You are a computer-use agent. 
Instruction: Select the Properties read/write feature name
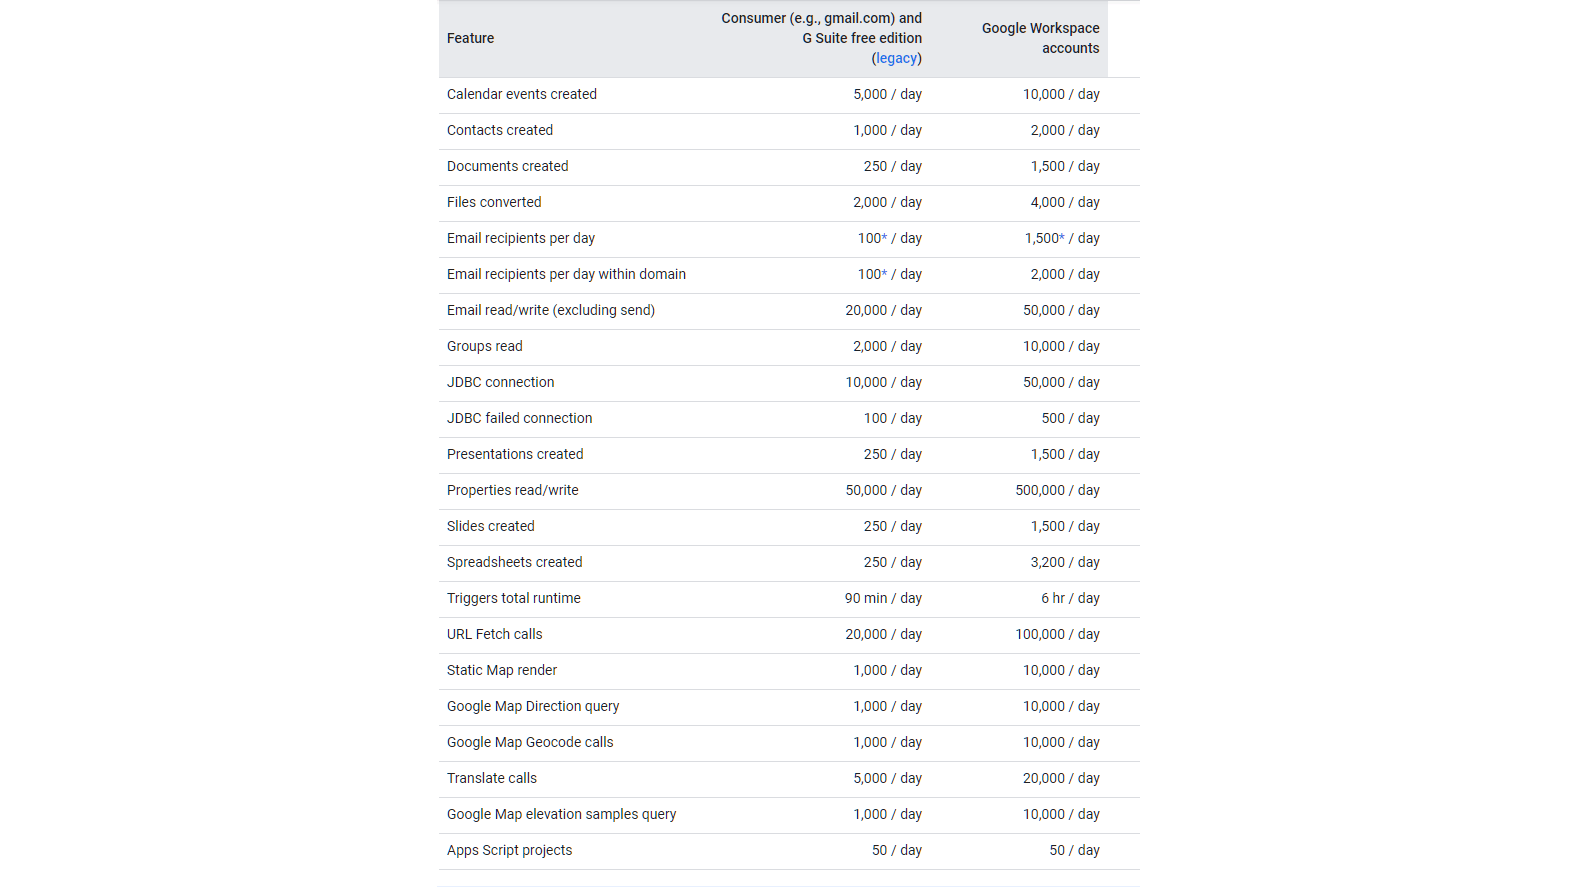coord(512,490)
